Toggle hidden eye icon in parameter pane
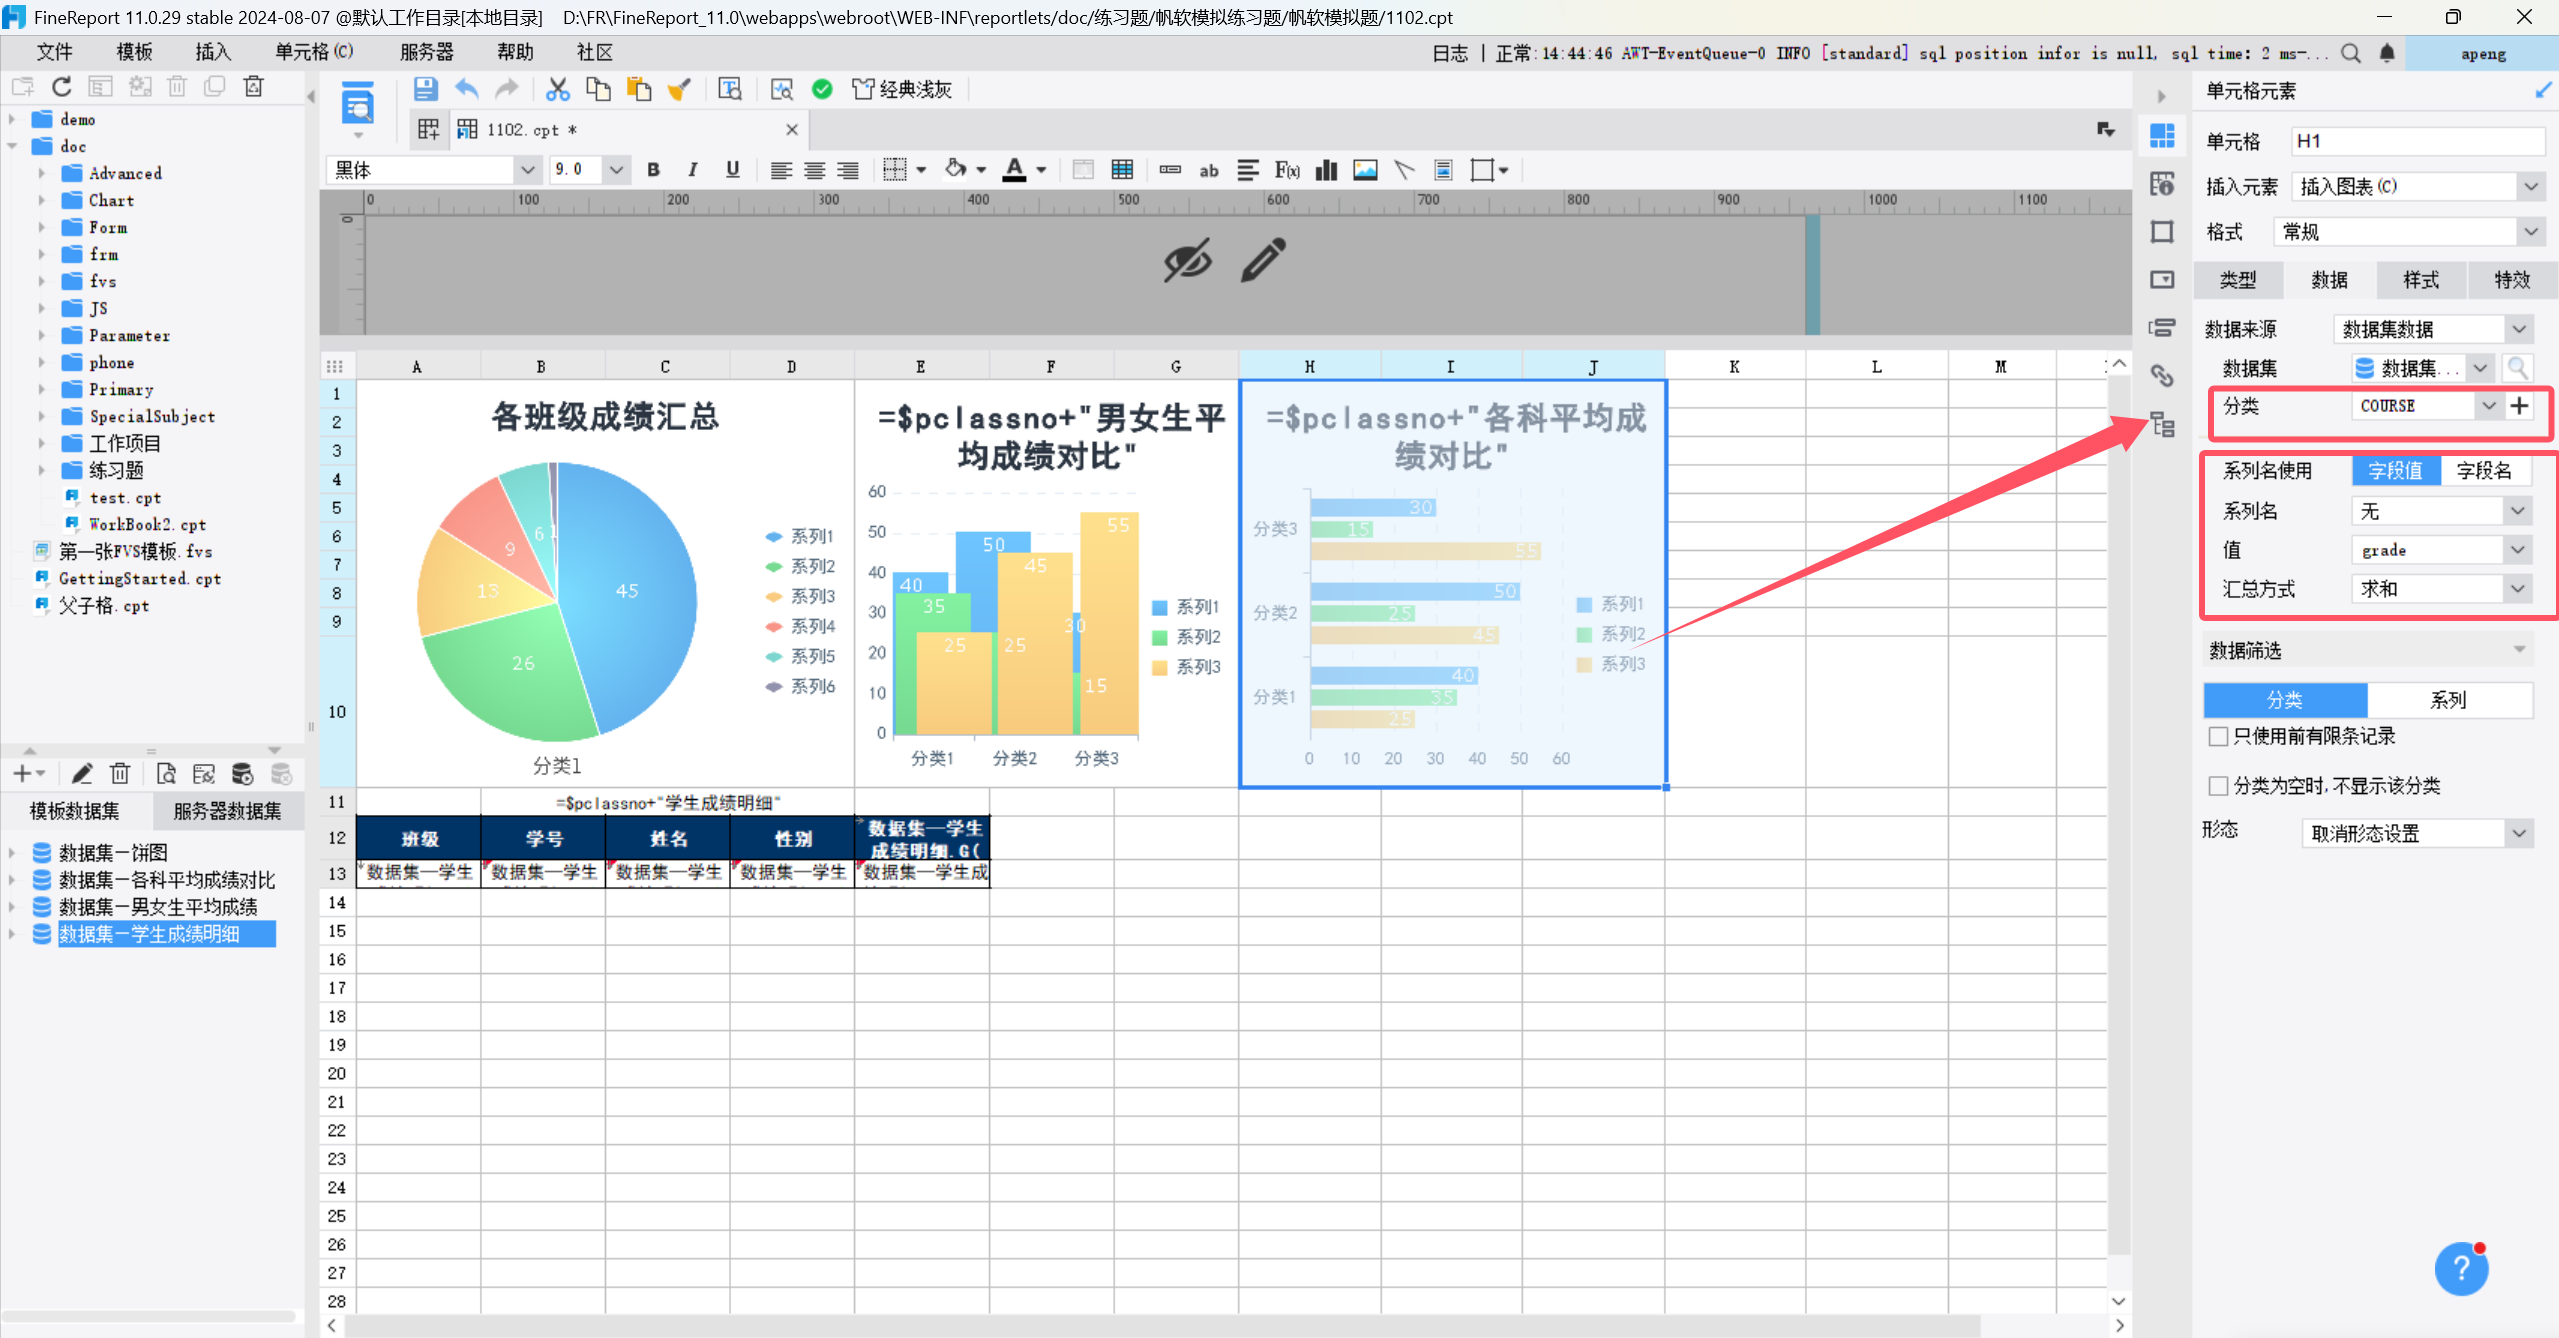 tap(1188, 260)
